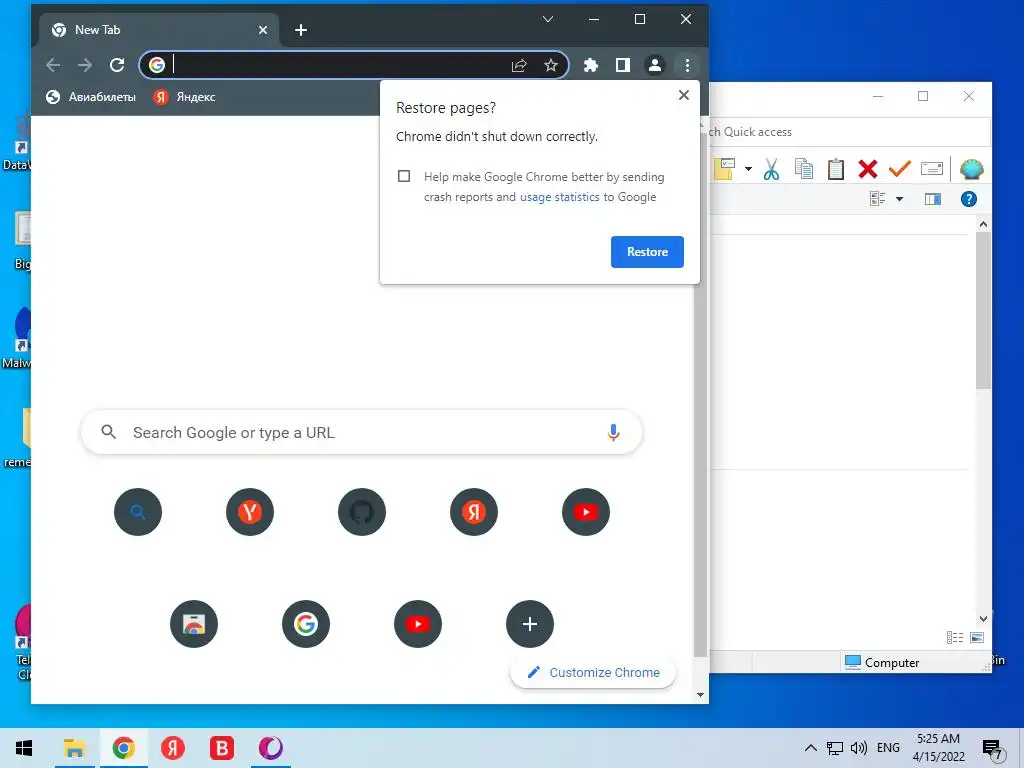The width and height of the screenshot is (1024, 768).
Task: Click Chrome scrollbar down arrow
Action: pos(701,695)
